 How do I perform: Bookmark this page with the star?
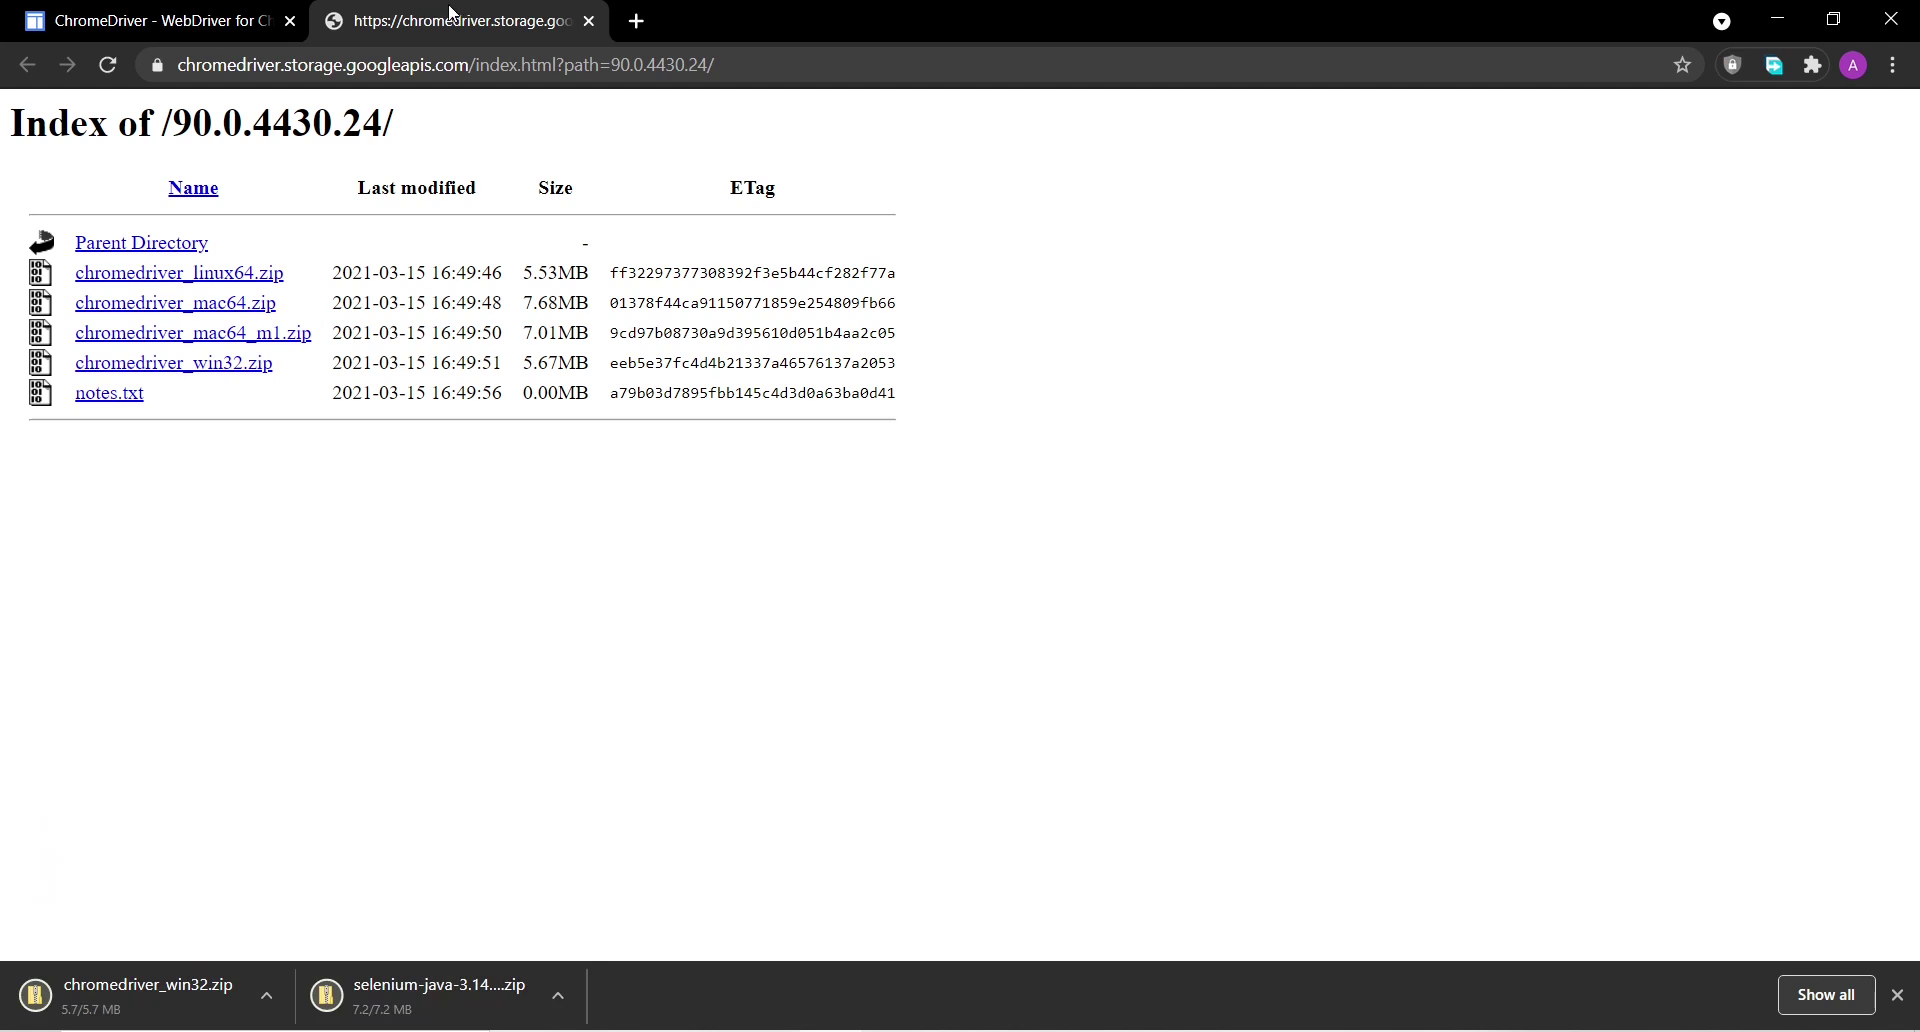coord(1683,65)
